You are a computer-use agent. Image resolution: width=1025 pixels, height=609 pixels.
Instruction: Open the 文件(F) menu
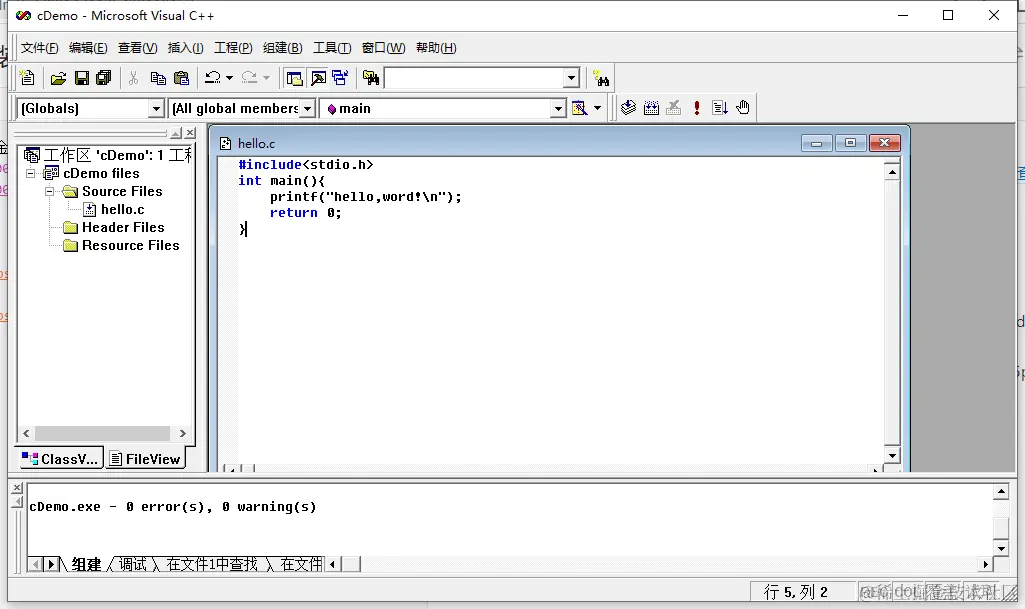pos(39,48)
